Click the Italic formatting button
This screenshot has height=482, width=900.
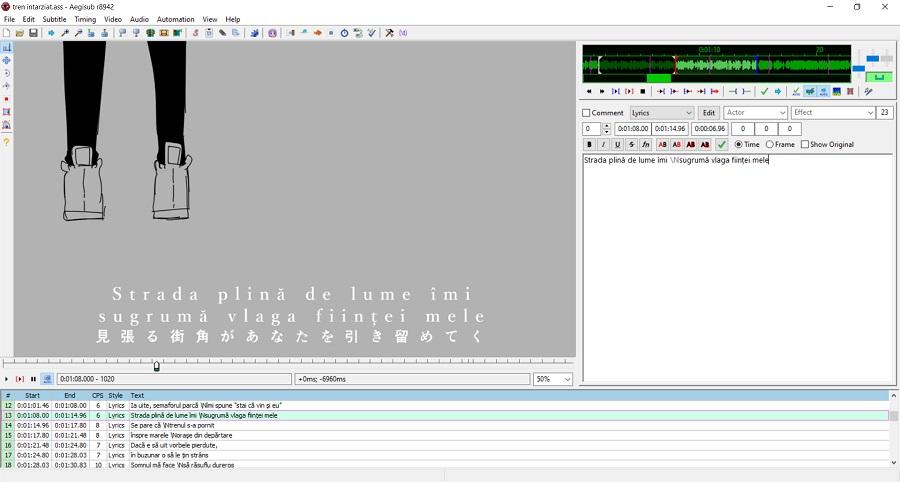603,145
